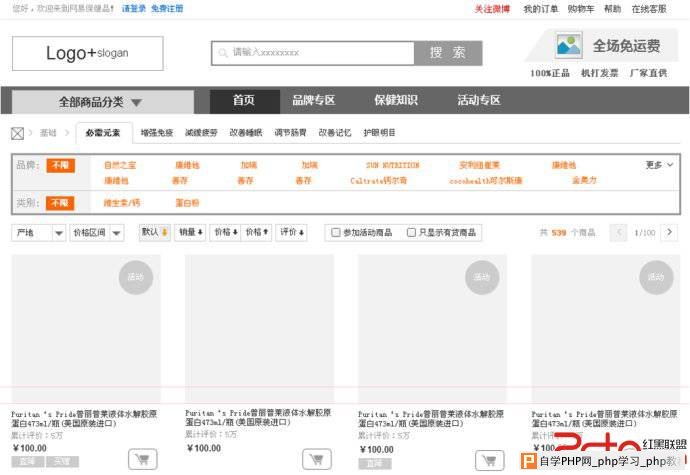Screen dimensions: 690x475
Task: Tick the 参加活动商品 checkbox
Action: pyautogui.click(x=336, y=232)
